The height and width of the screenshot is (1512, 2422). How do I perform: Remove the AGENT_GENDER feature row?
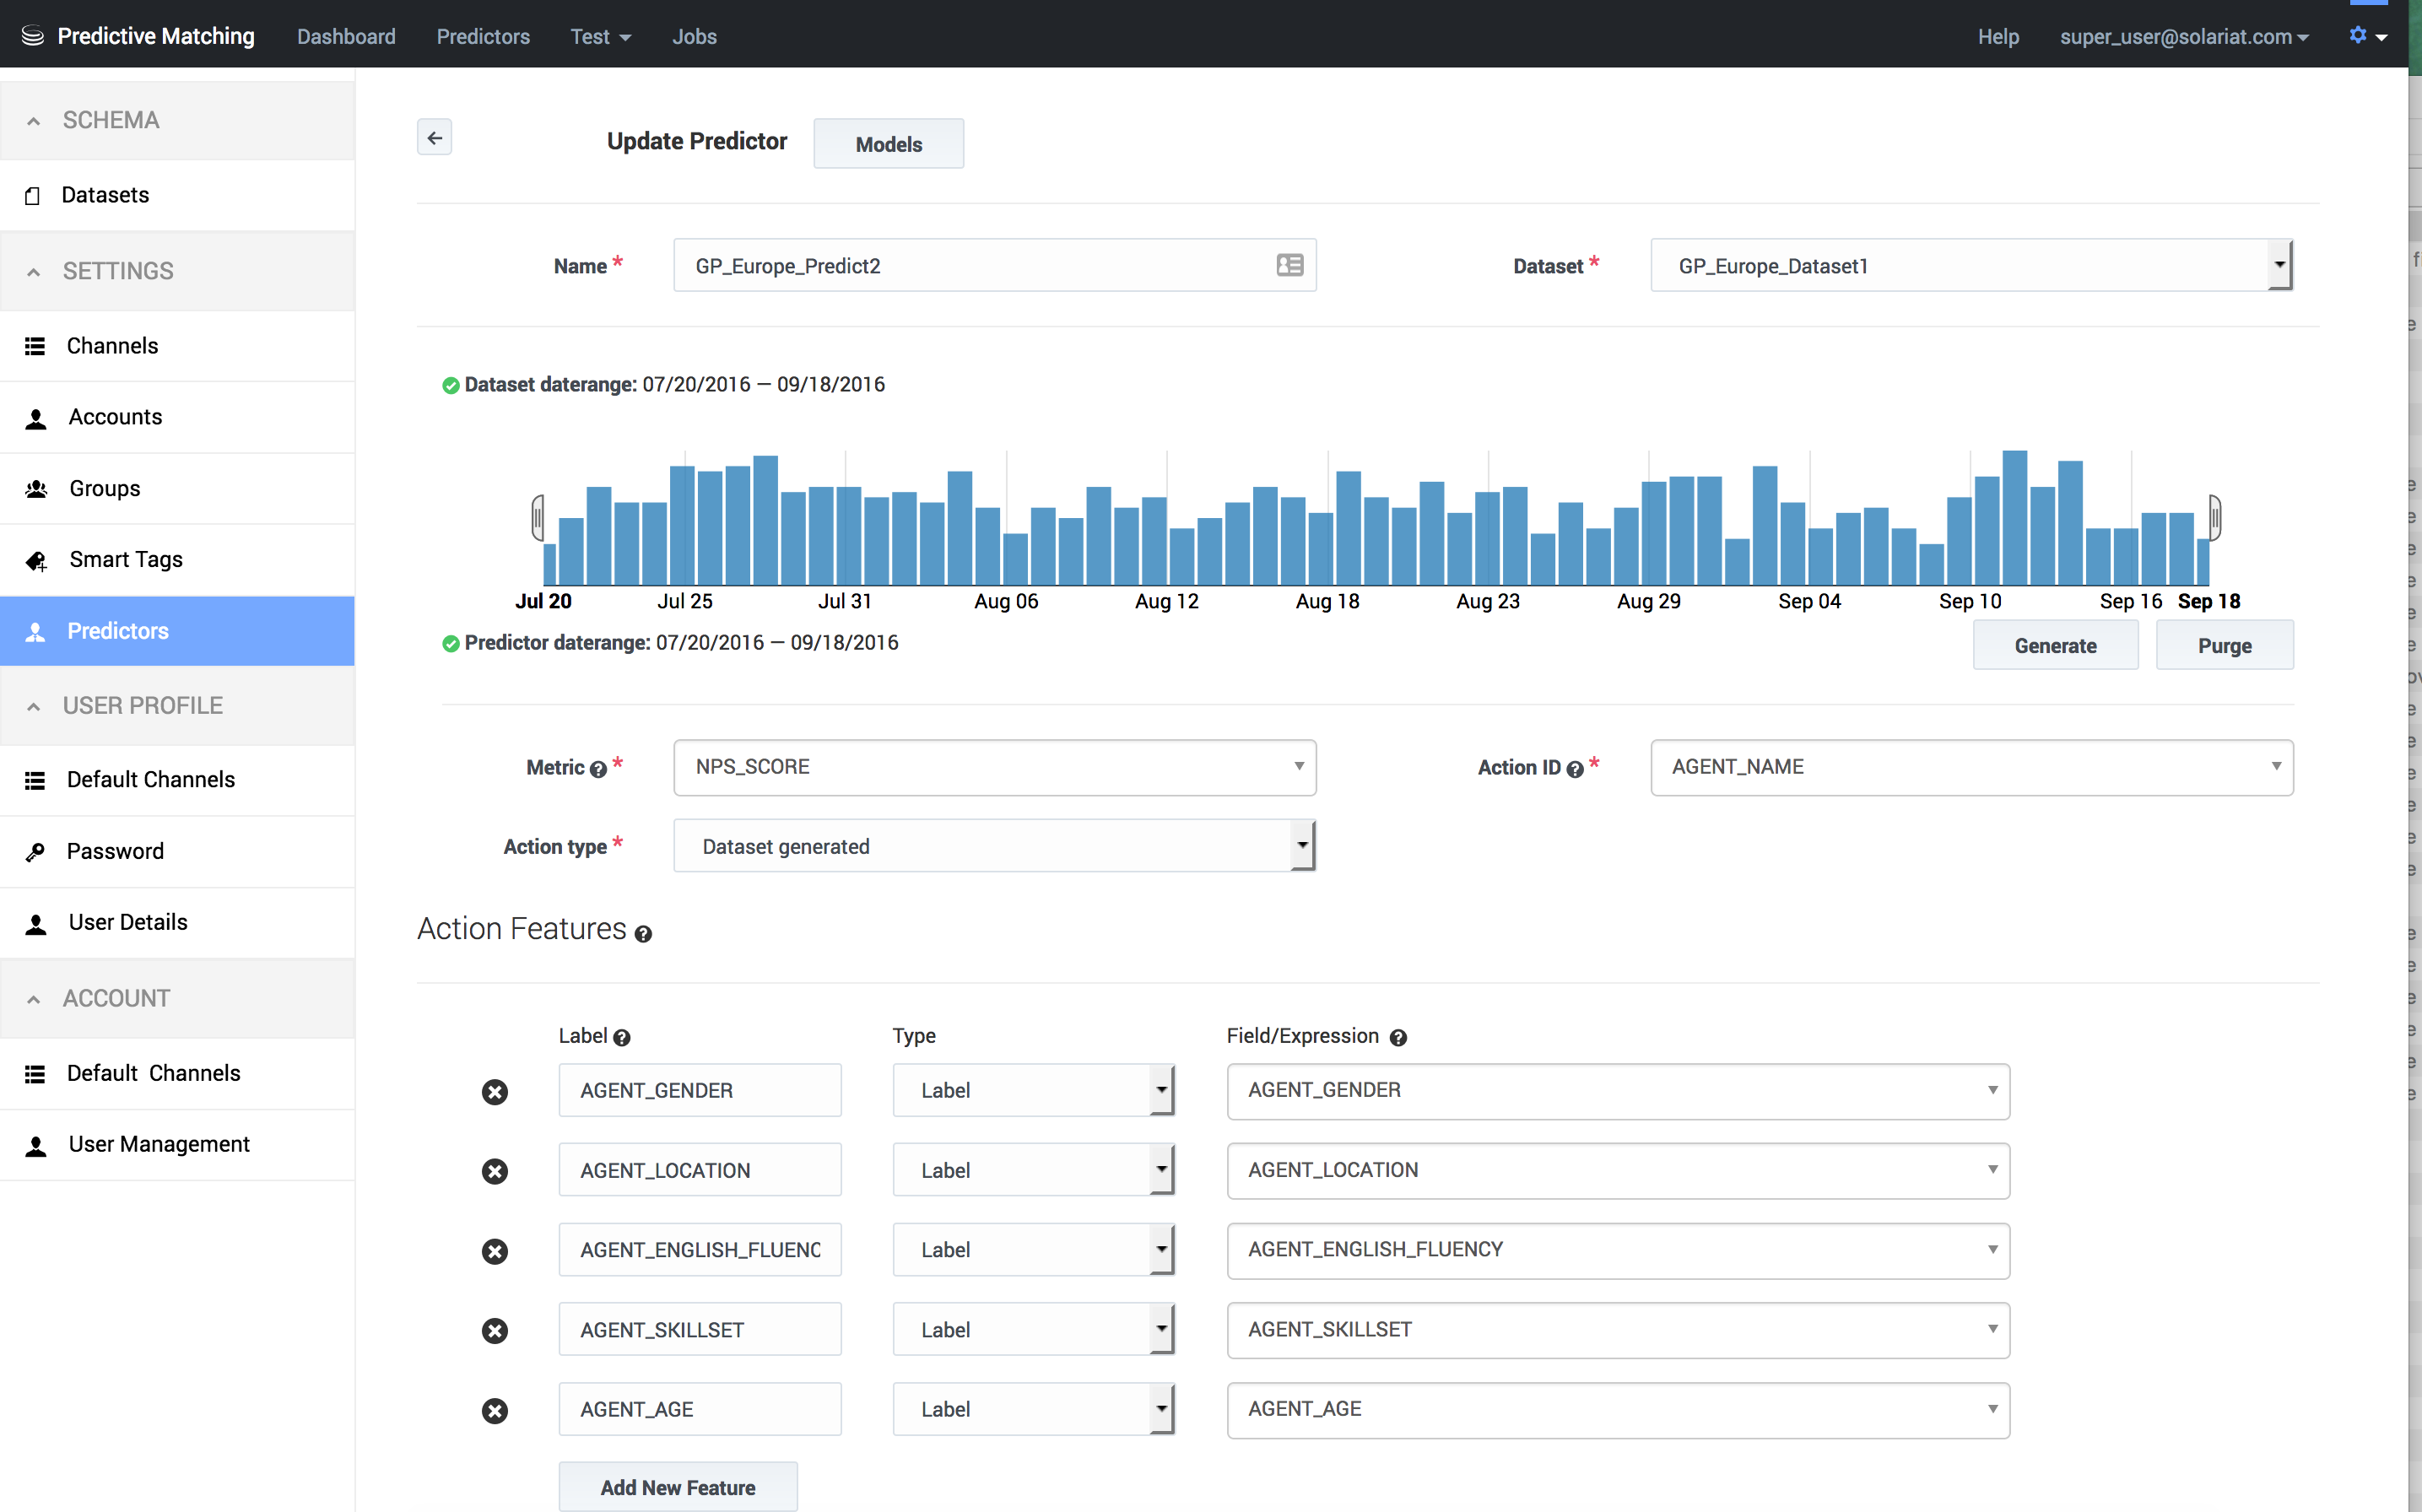[494, 1091]
